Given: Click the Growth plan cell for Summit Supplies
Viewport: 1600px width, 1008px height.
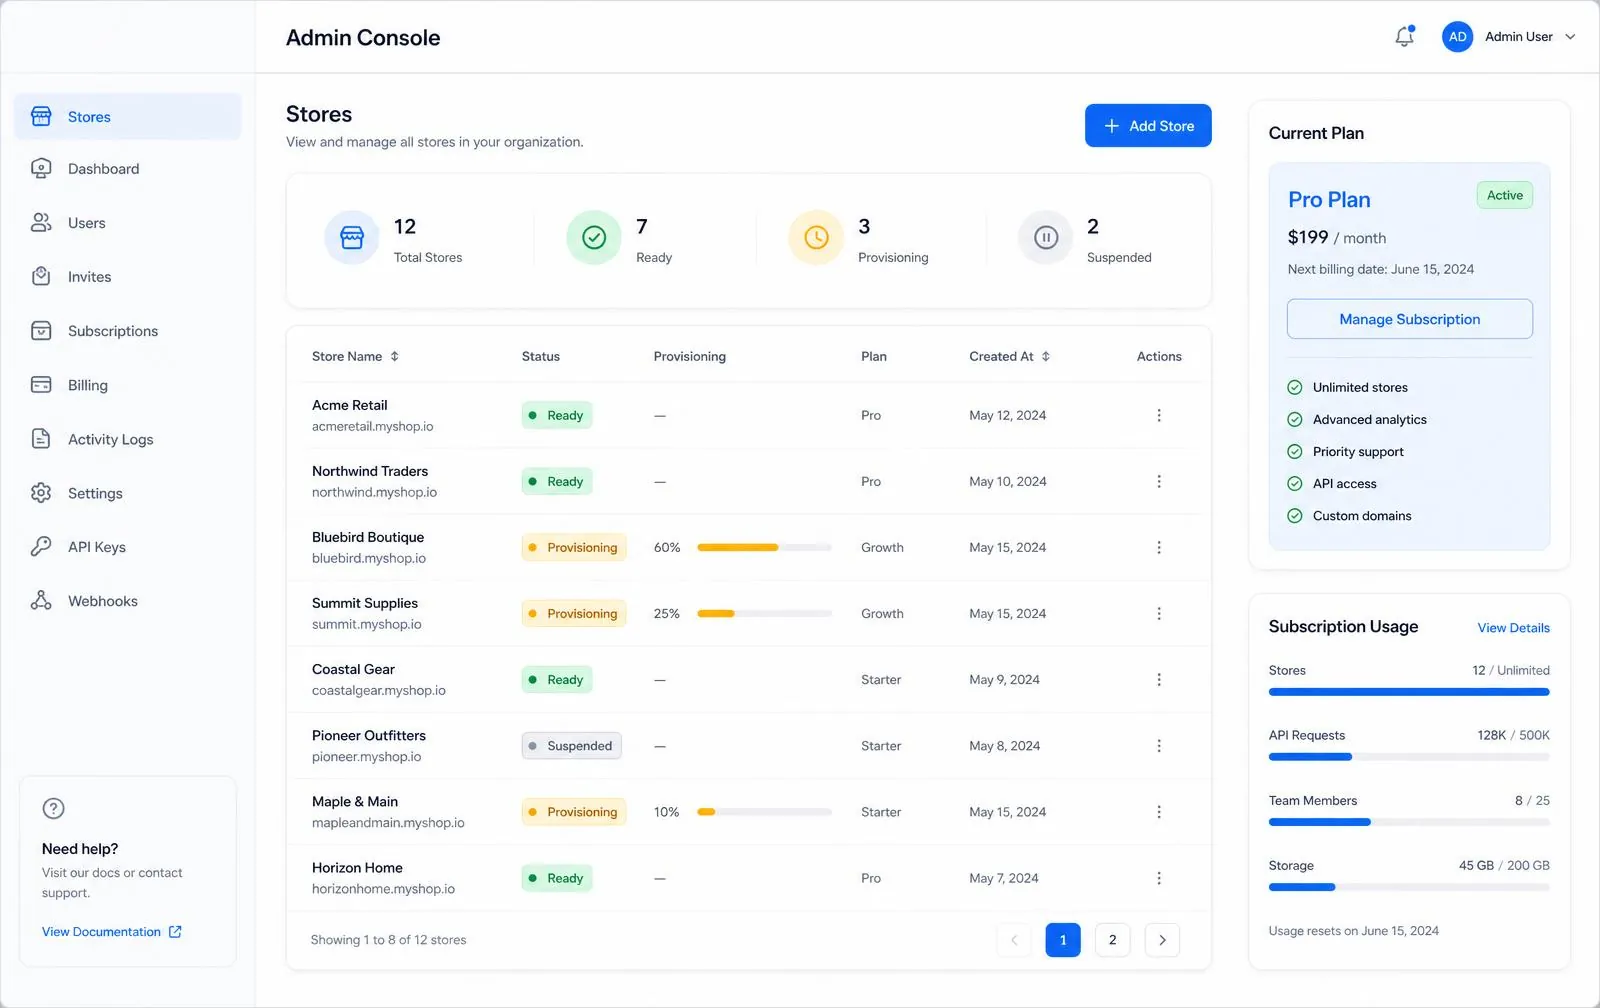Looking at the screenshot, I should click(882, 614).
